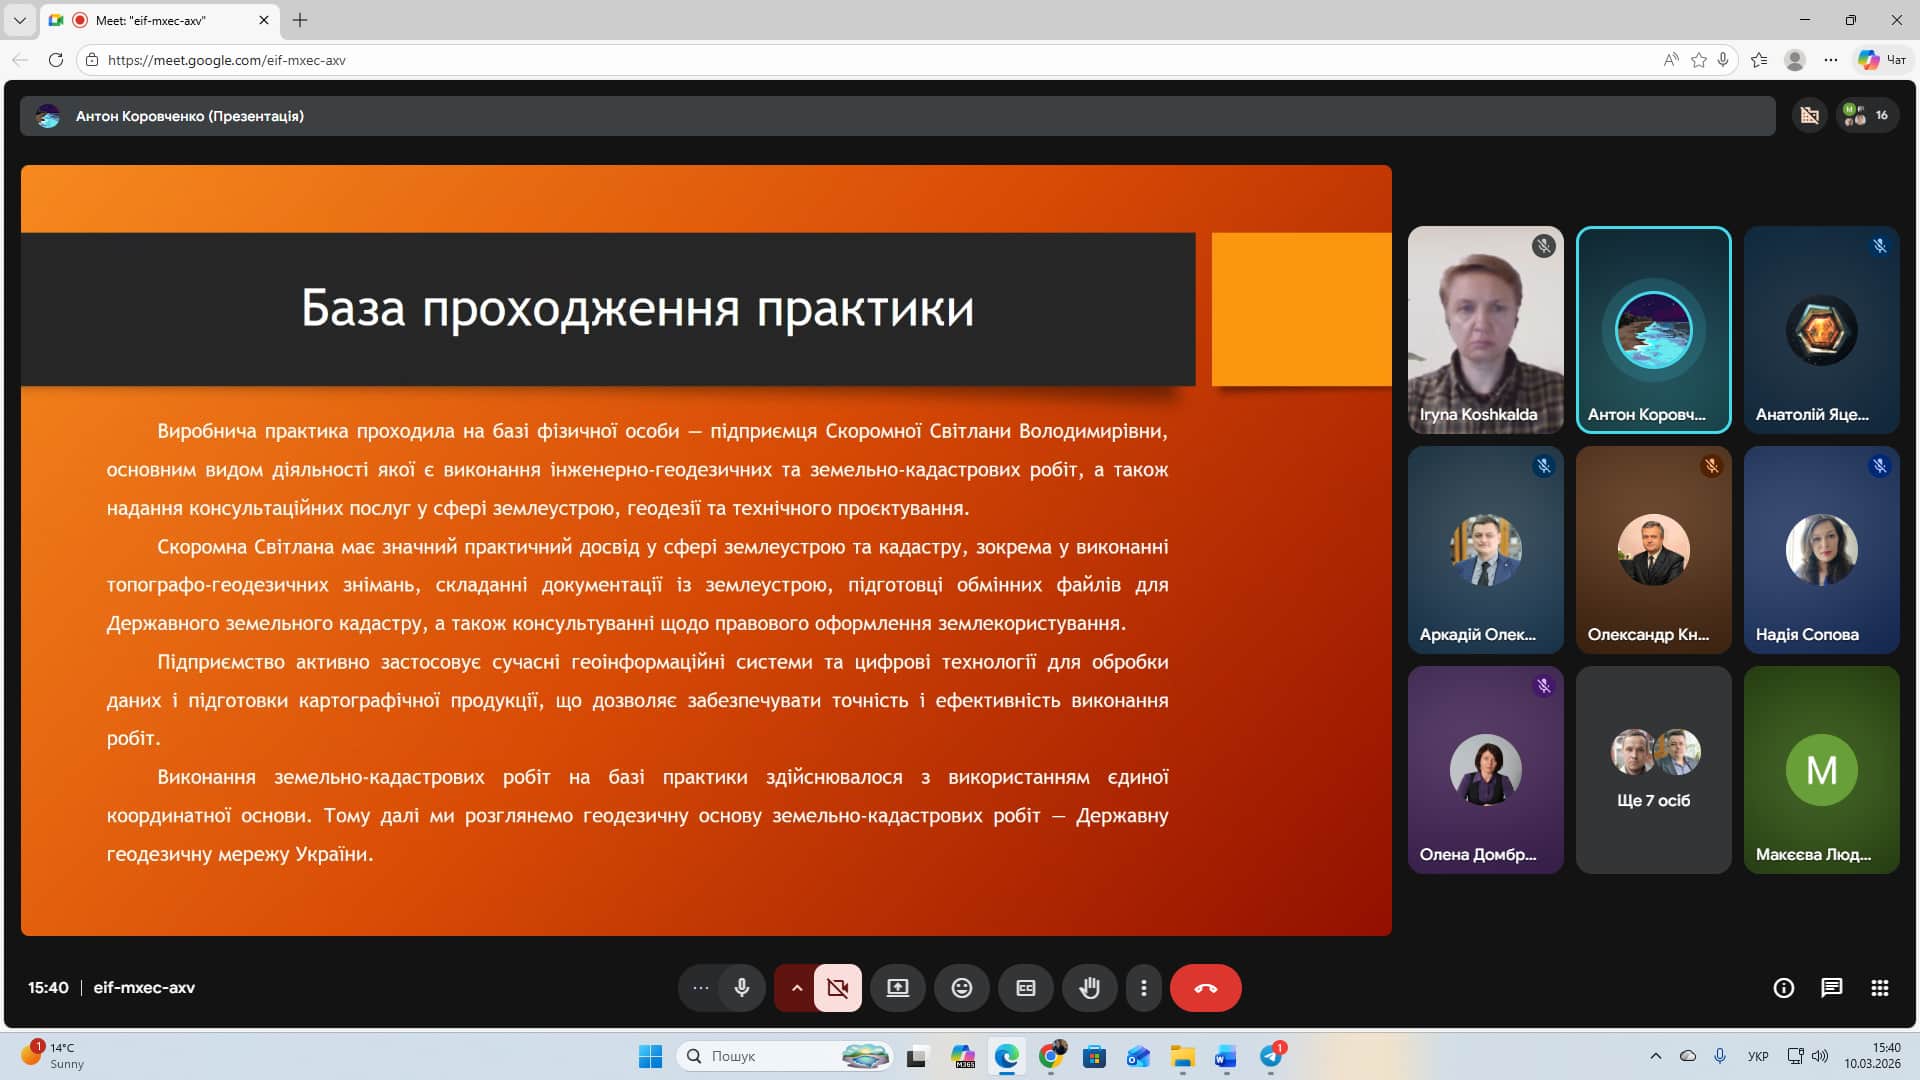This screenshot has height=1080, width=1920.
Task: Open the three-dot more options menu
Action: [1144, 988]
